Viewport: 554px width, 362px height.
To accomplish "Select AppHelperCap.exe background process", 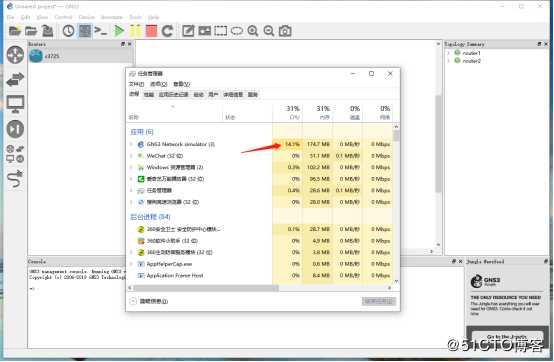I will [x=260, y=264].
